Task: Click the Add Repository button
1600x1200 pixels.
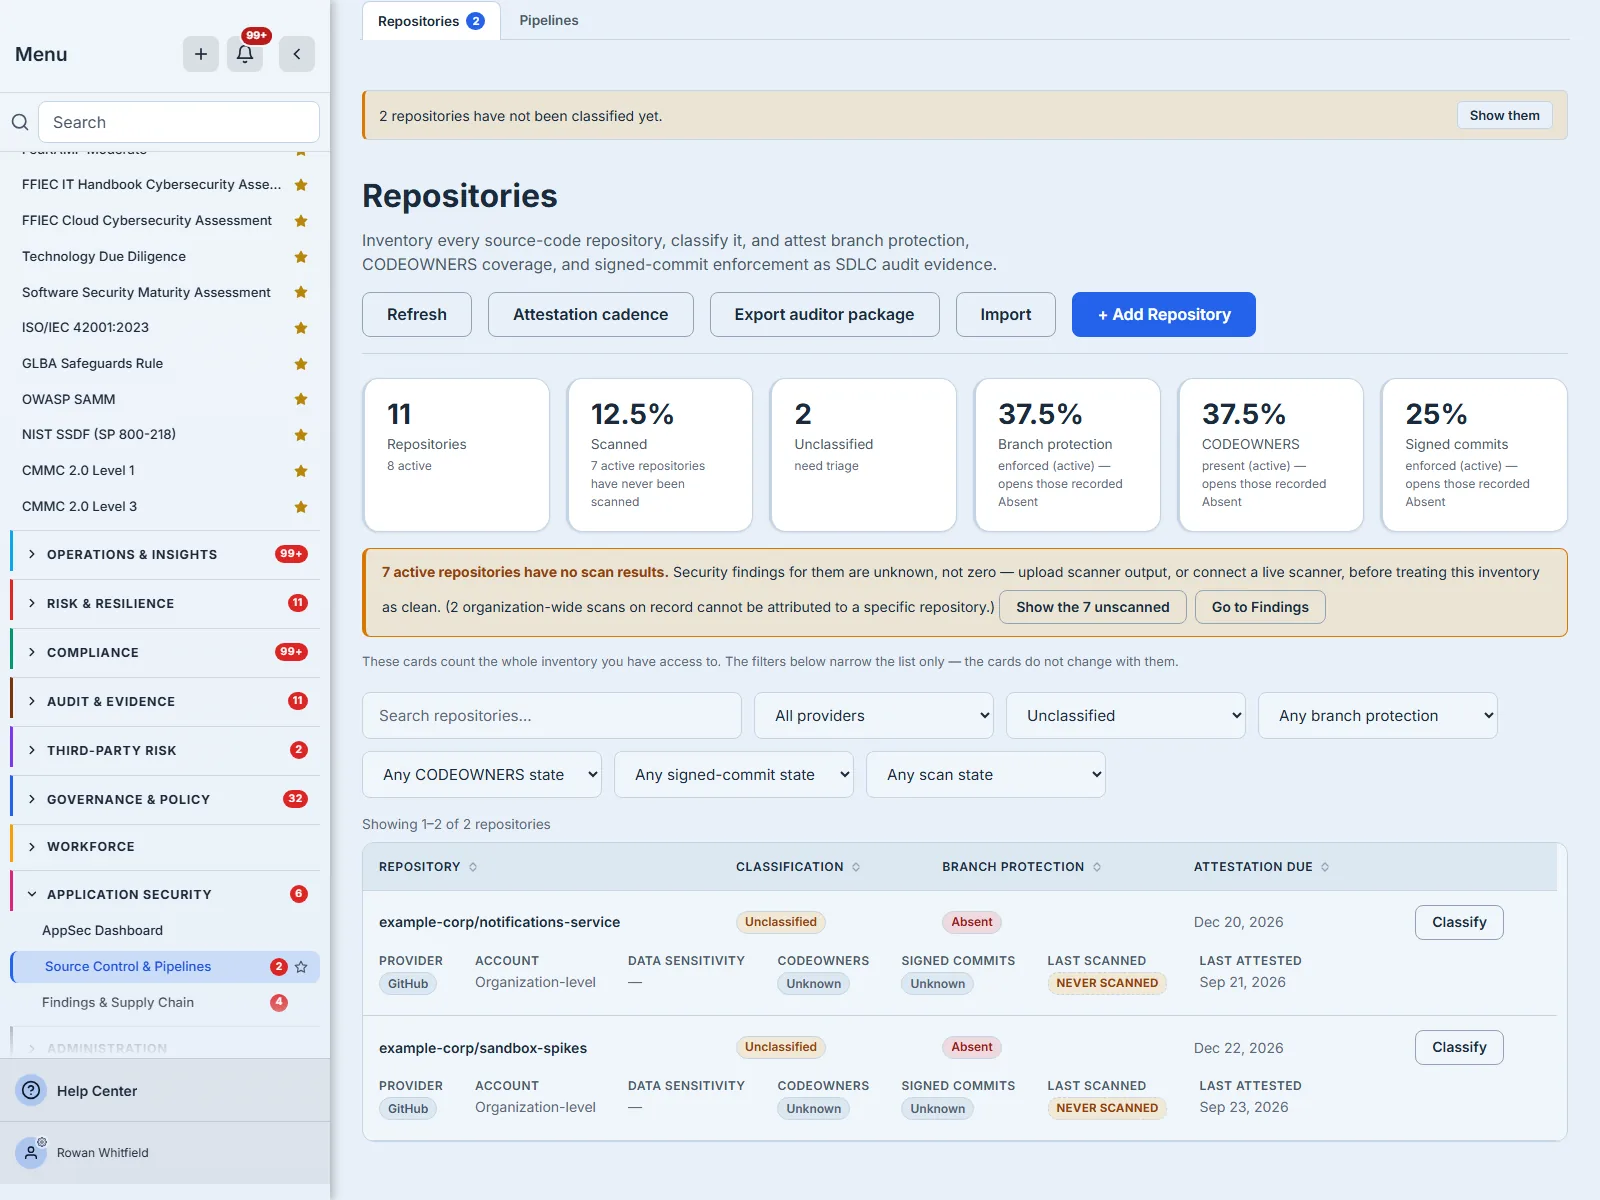Action: (x=1164, y=314)
